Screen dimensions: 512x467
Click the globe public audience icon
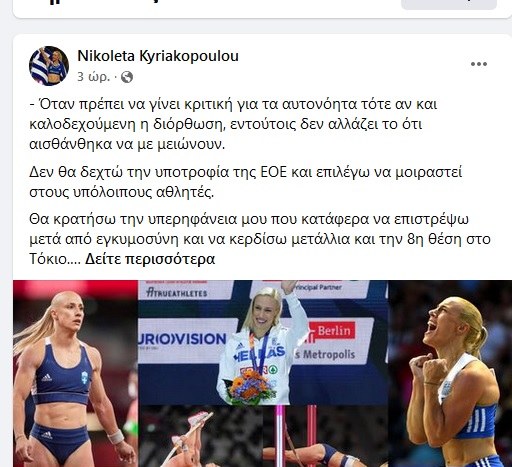pyautogui.click(x=127, y=77)
